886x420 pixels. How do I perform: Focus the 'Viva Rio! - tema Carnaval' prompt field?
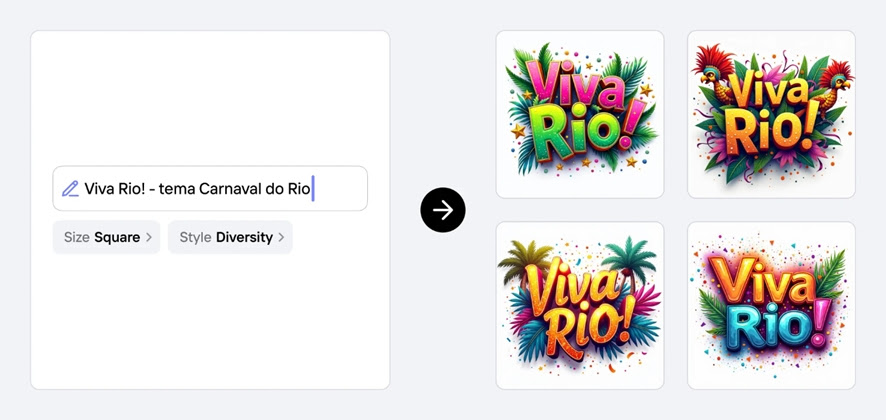[x=210, y=189]
